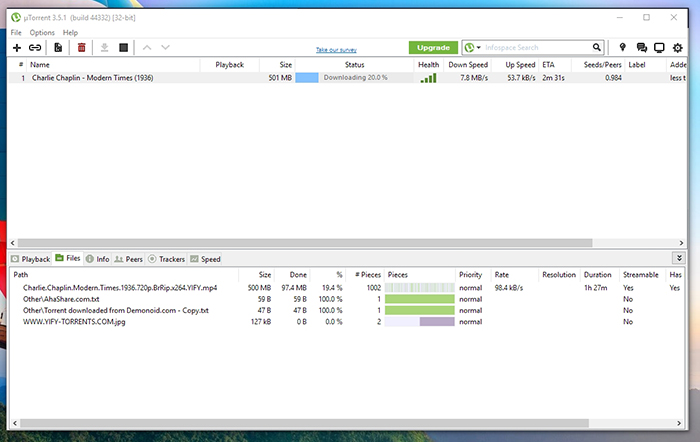Select the Torrent downloaded from Demonoid.com file
This screenshot has height=442, width=700.
[347, 310]
